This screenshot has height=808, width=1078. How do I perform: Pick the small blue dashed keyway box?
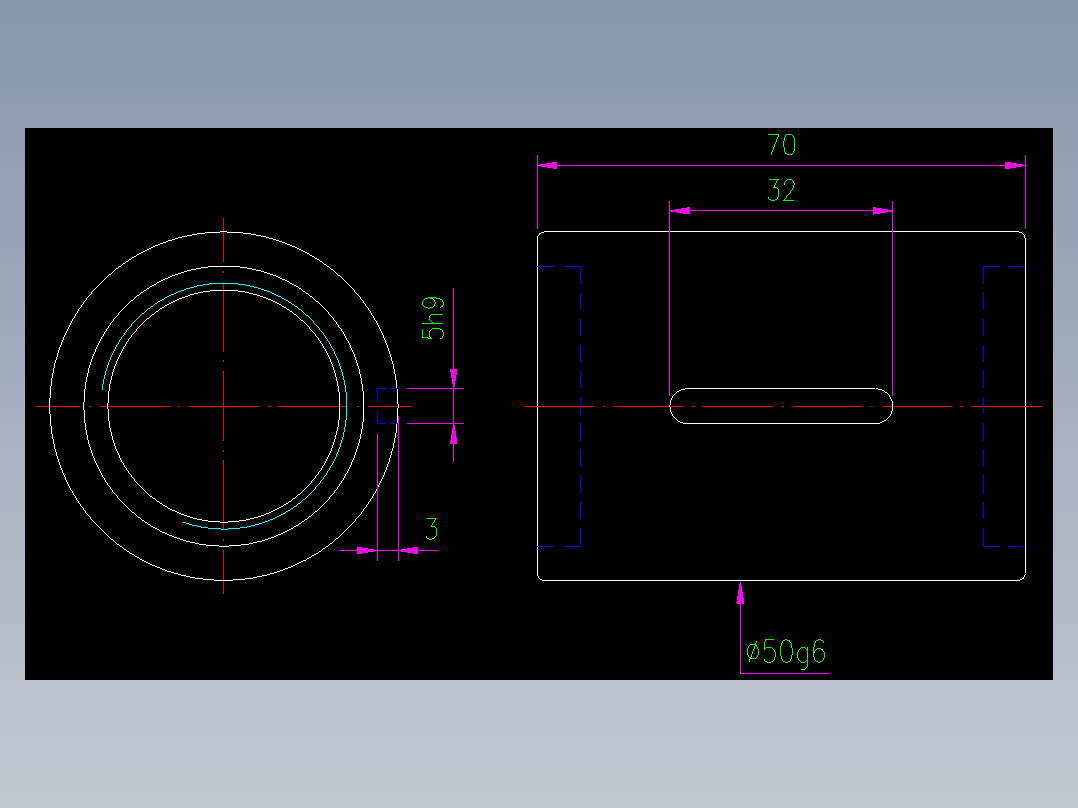(387, 406)
